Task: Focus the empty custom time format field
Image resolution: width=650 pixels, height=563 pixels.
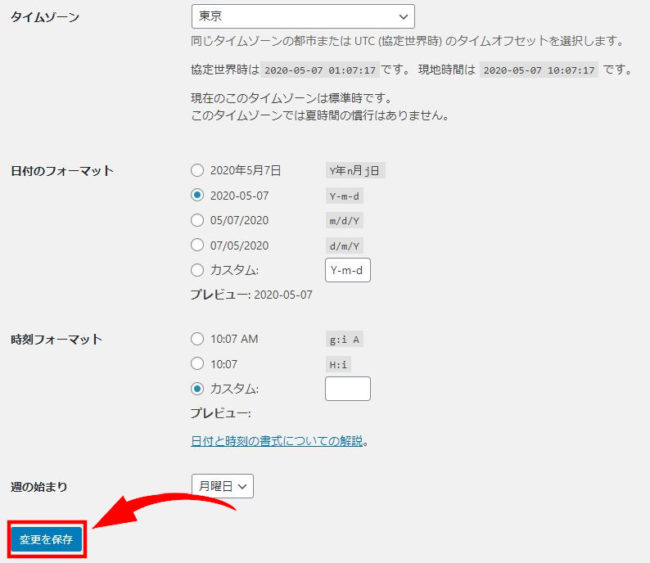Action: click(x=348, y=389)
